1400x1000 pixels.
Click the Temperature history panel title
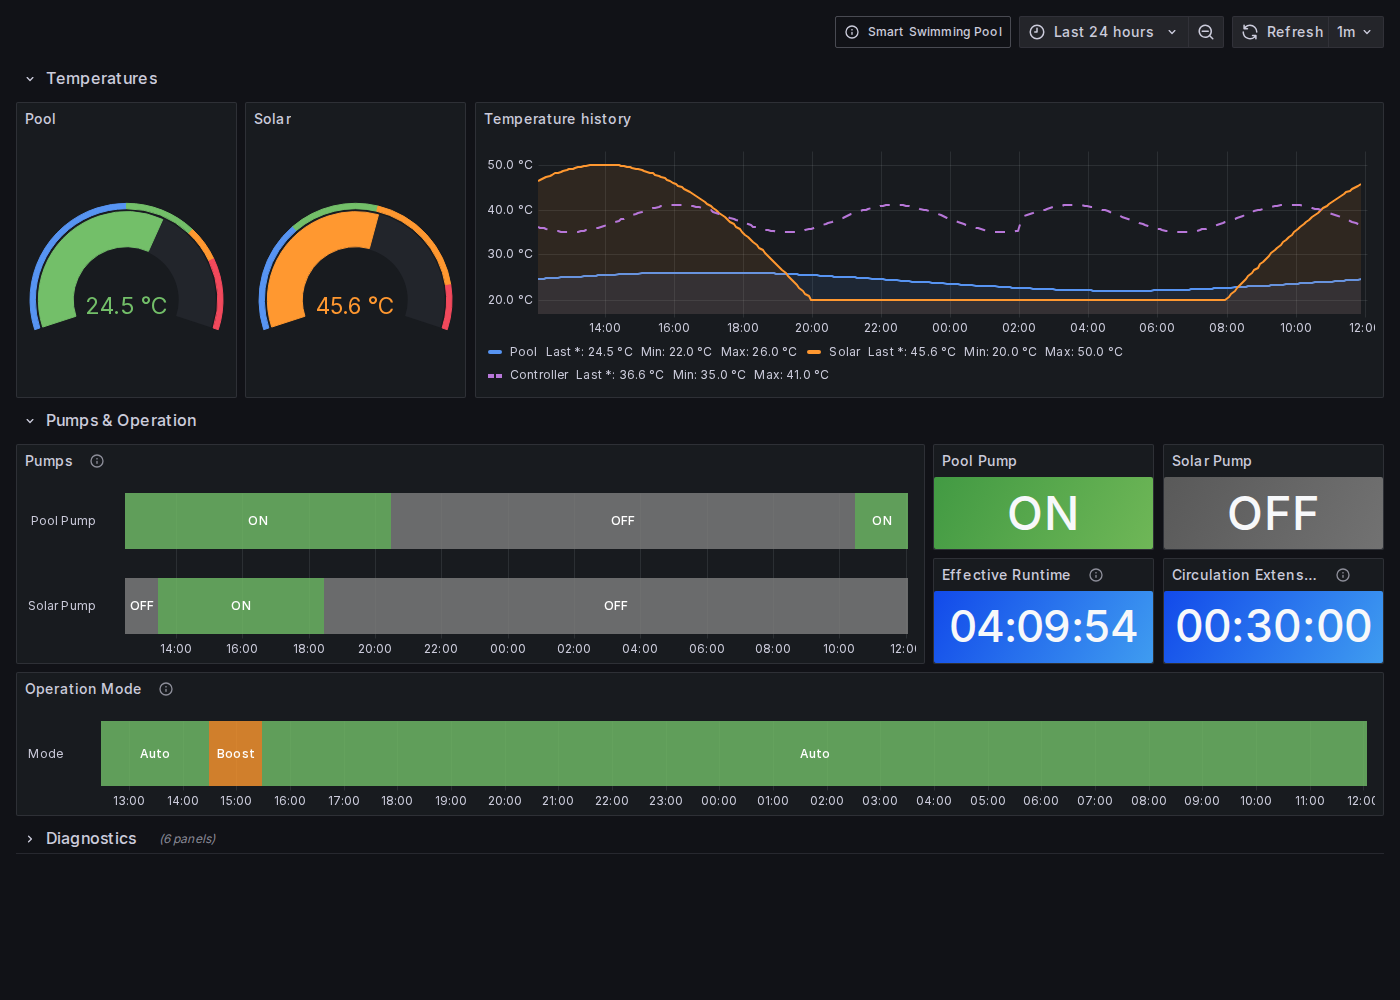point(558,119)
